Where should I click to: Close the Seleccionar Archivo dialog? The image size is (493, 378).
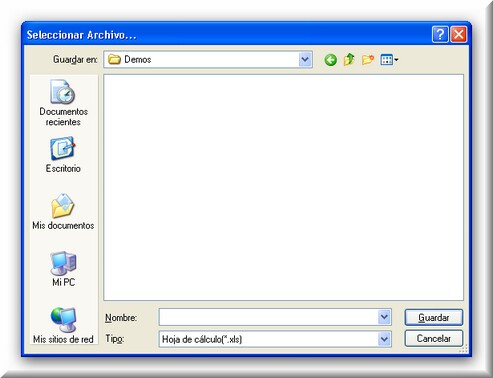coord(459,34)
